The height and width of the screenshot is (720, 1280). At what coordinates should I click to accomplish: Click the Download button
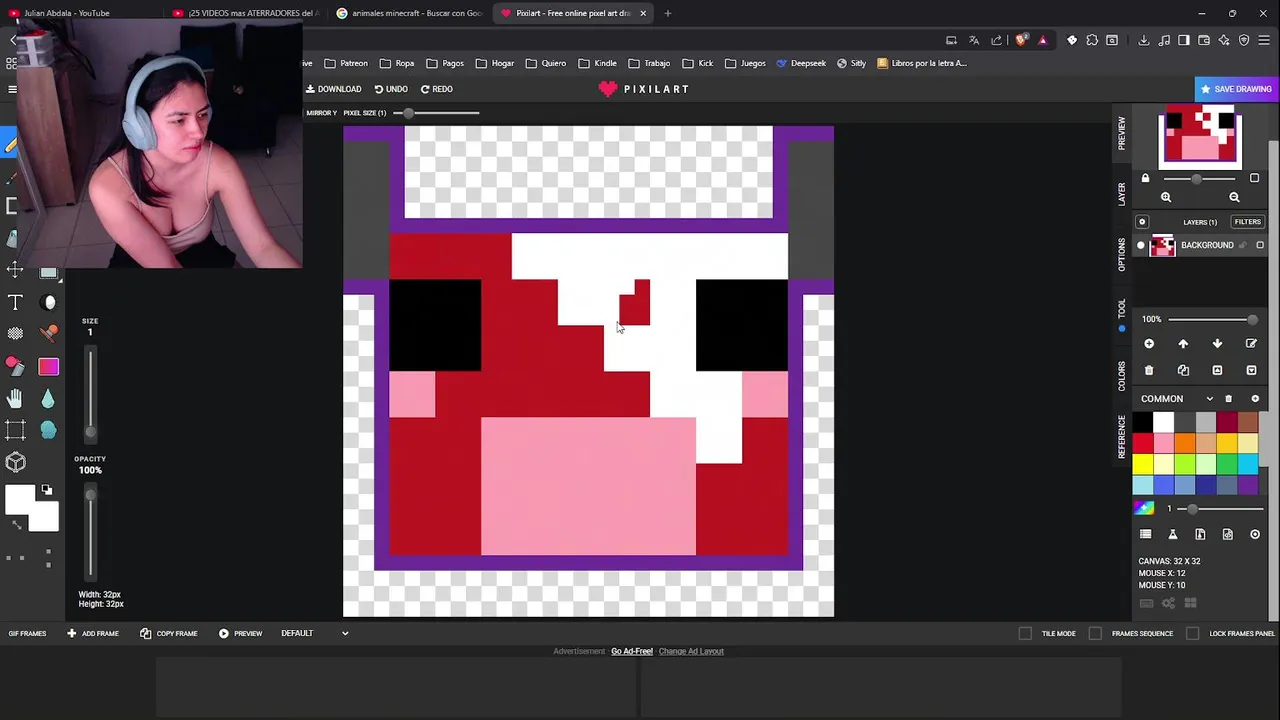(334, 89)
